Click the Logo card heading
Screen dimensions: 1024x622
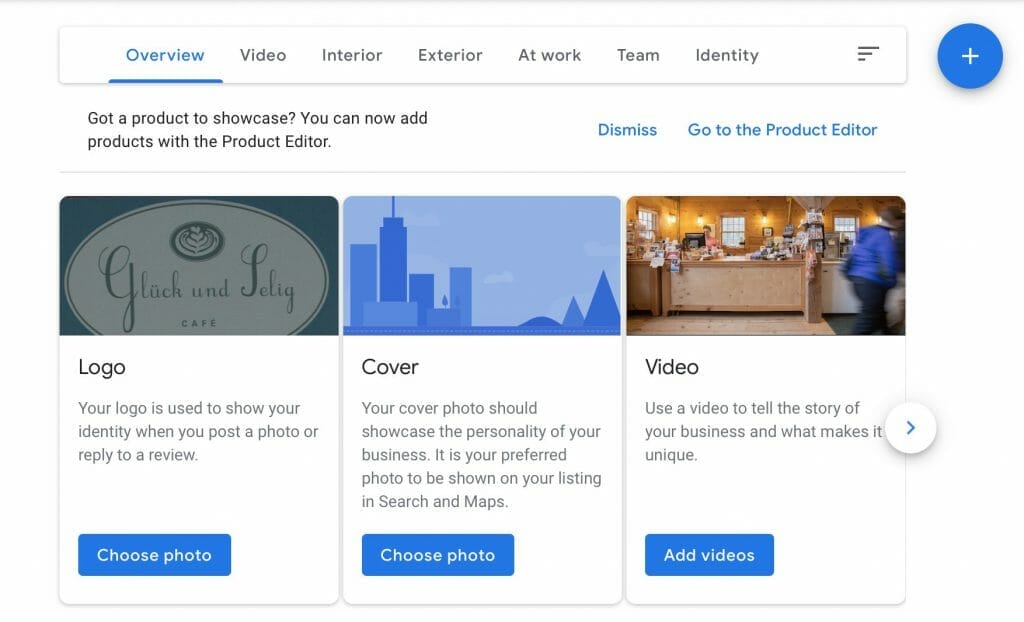[102, 367]
